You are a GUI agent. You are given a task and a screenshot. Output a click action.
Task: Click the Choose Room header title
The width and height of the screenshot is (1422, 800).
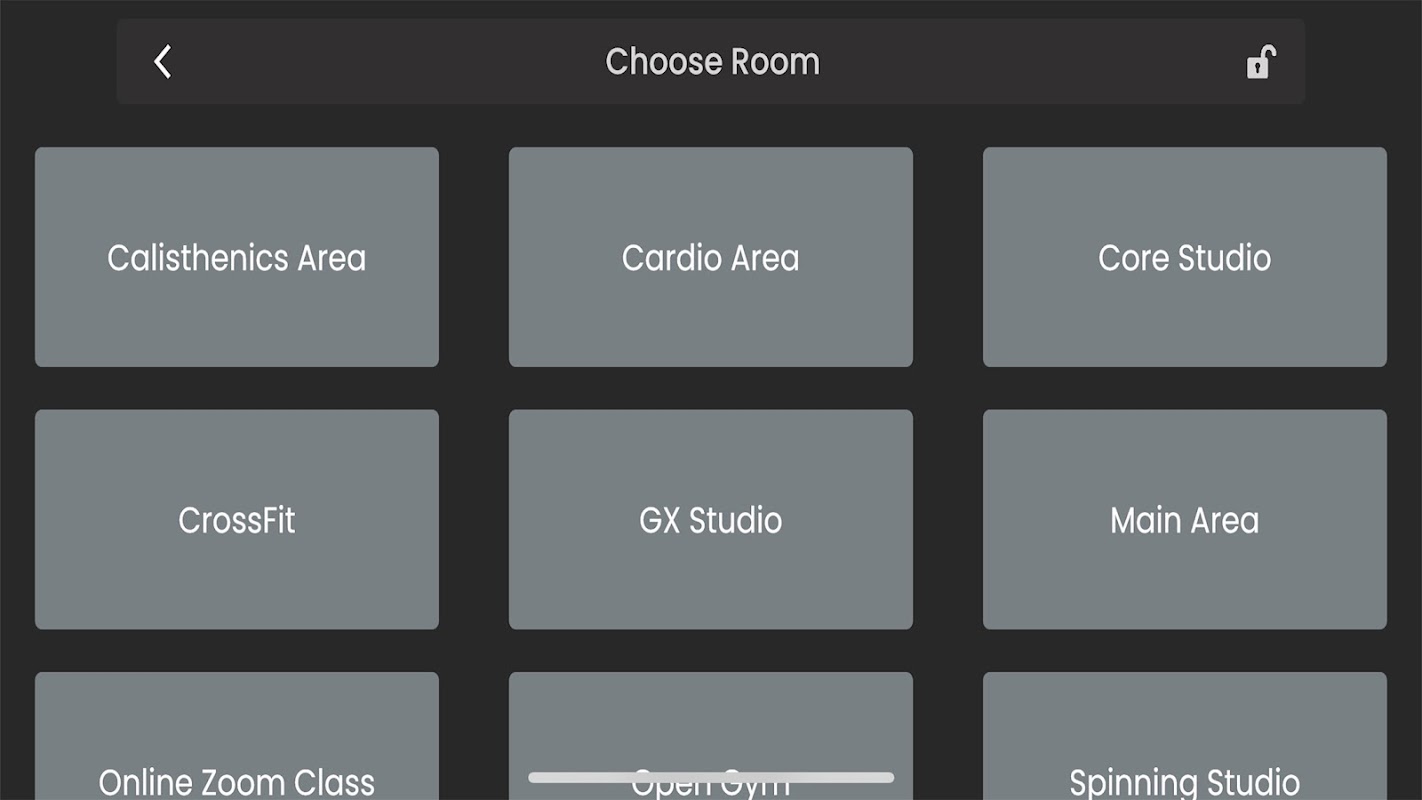click(712, 62)
